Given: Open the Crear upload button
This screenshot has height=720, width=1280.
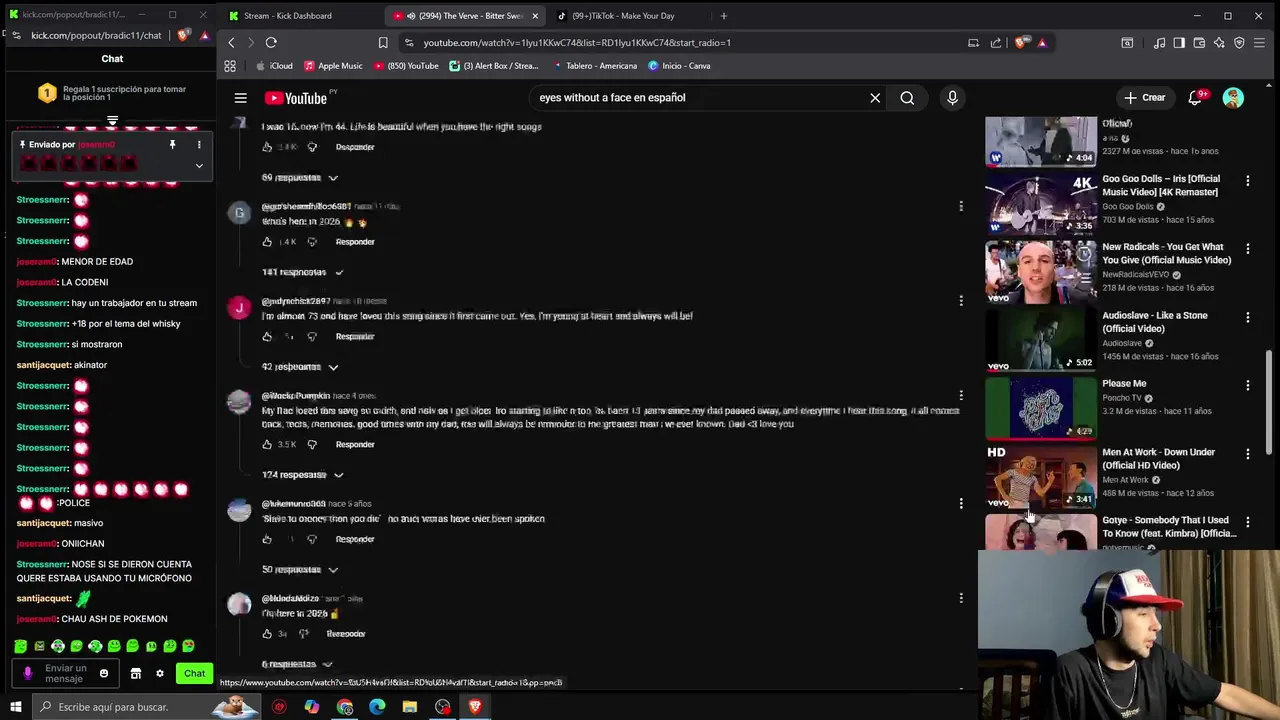Looking at the screenshot, I should (1144, 98).
